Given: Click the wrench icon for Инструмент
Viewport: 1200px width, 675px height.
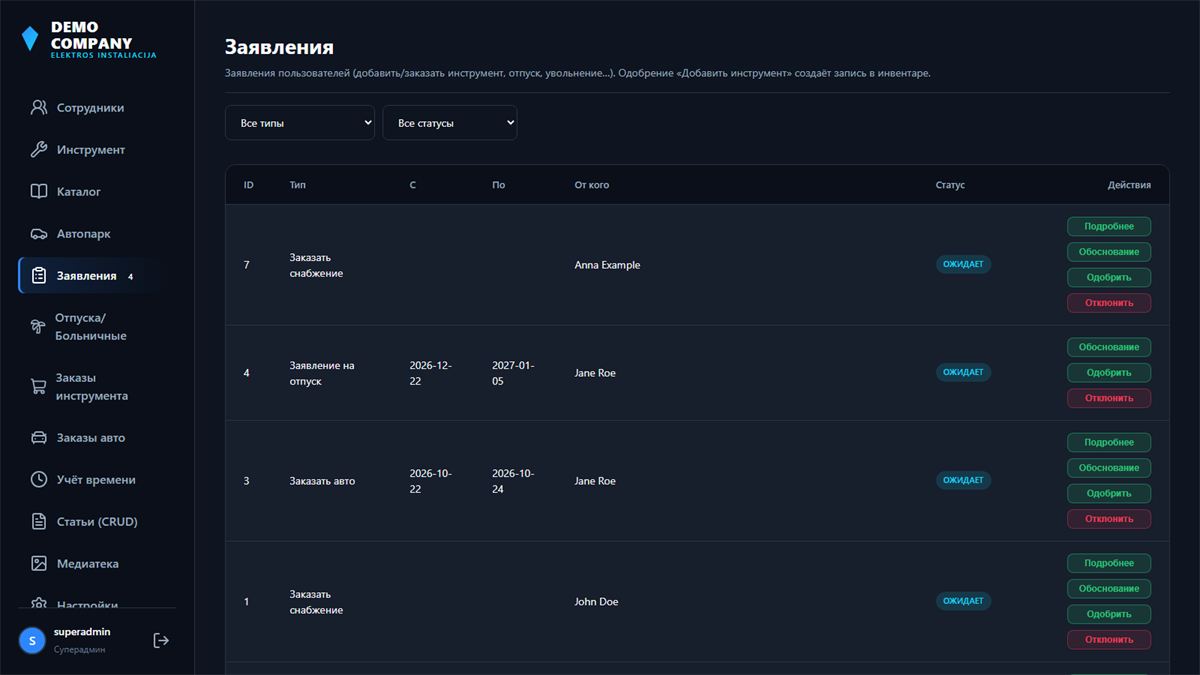Looking at the screenshot, I should [39, 150].
